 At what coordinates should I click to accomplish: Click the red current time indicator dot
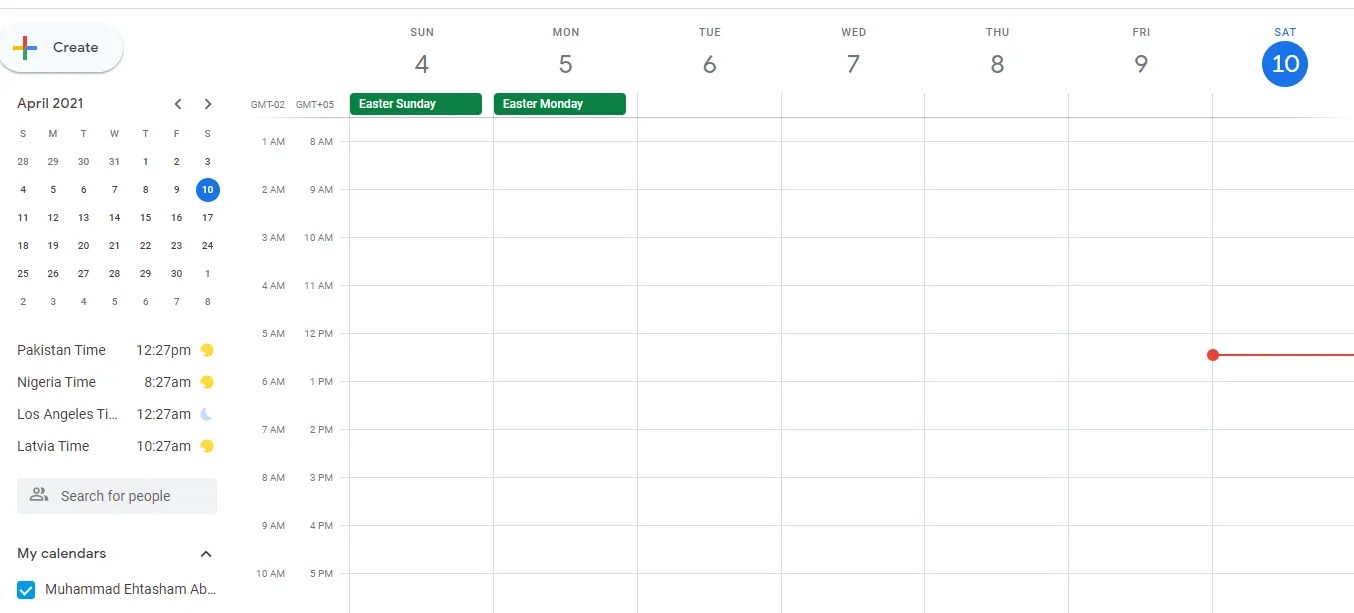1213,354
